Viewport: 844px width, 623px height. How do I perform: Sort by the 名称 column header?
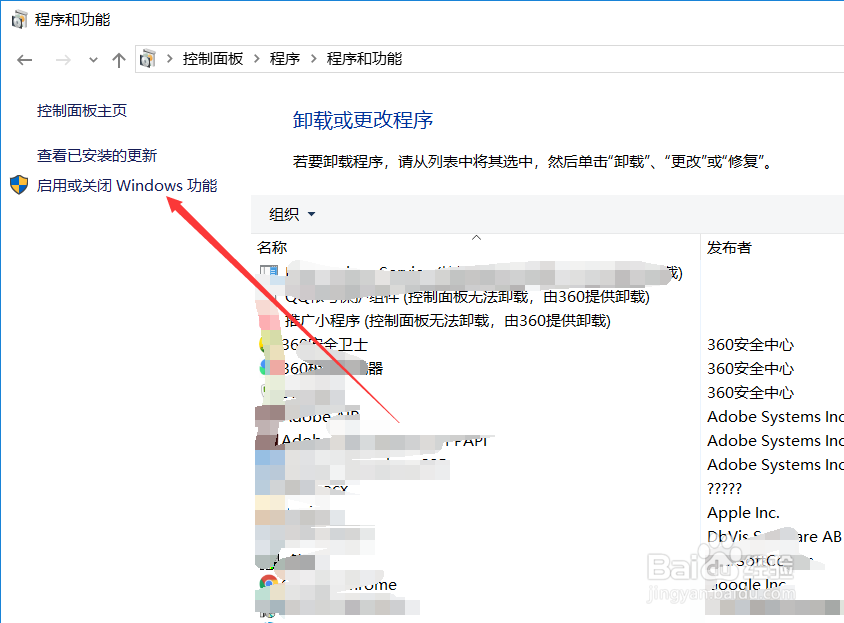272,248
